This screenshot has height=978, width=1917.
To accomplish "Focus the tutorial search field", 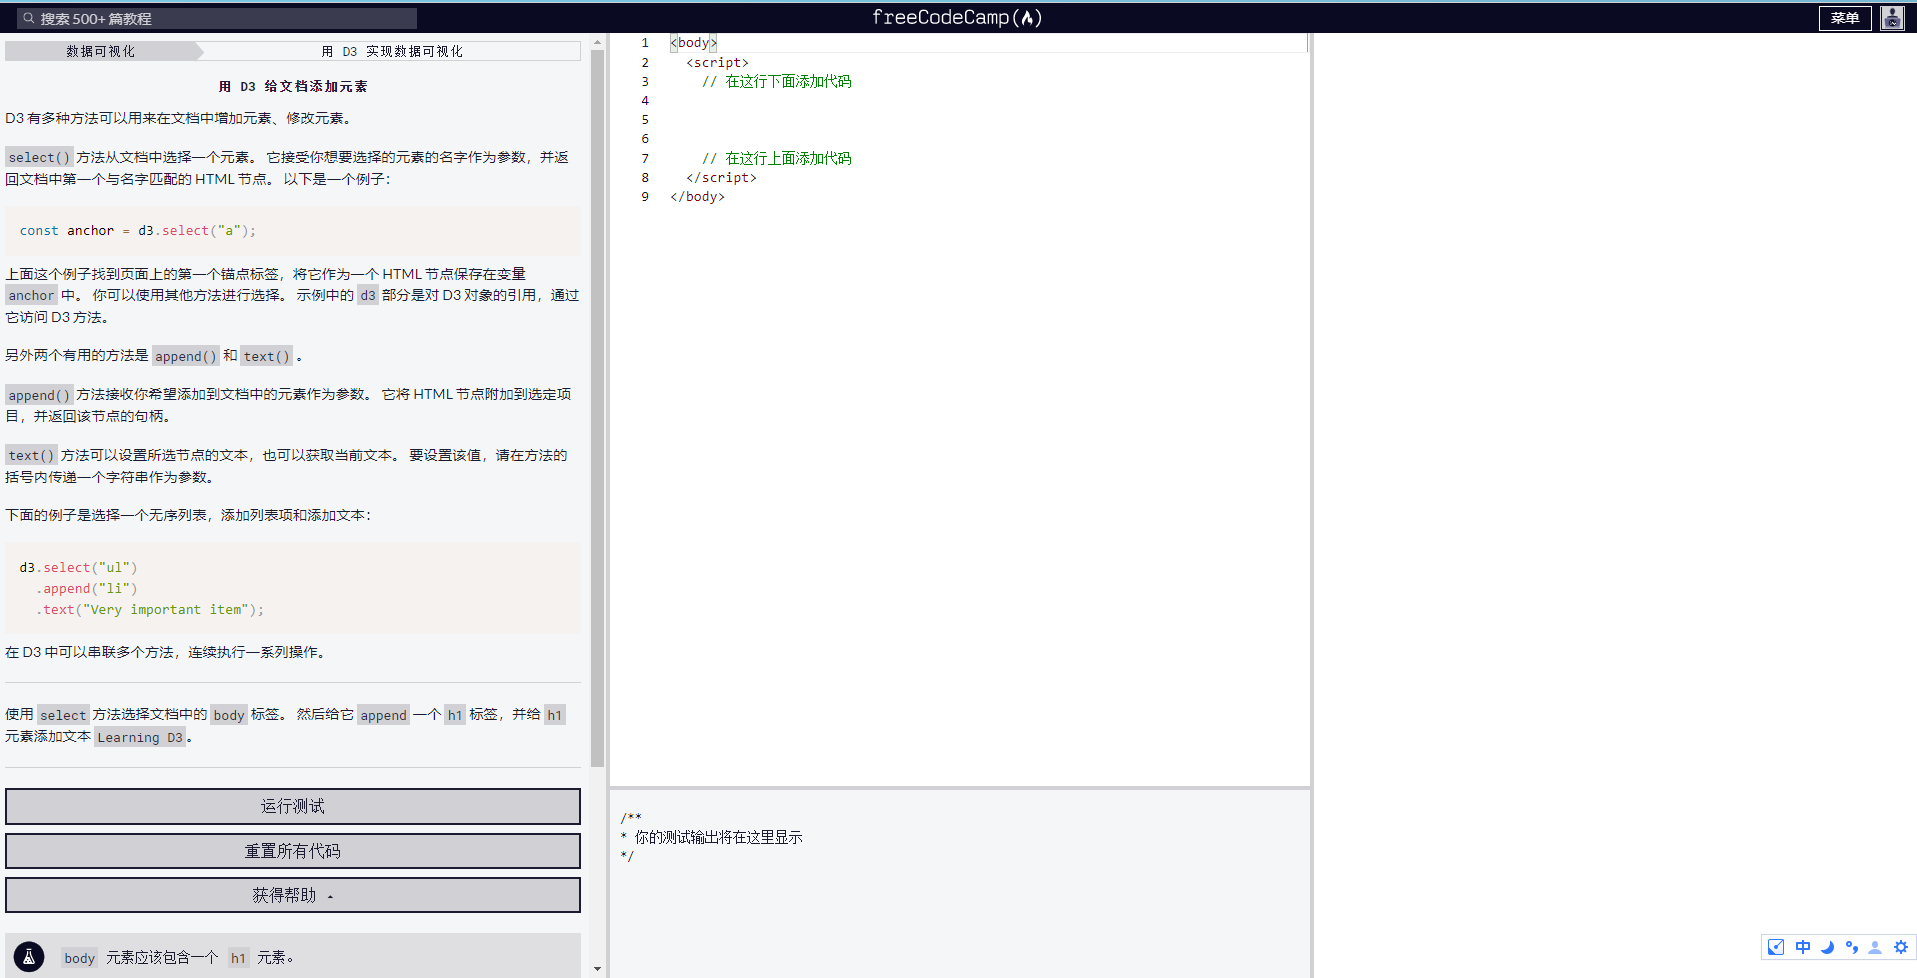I will [x=217, y=18].
